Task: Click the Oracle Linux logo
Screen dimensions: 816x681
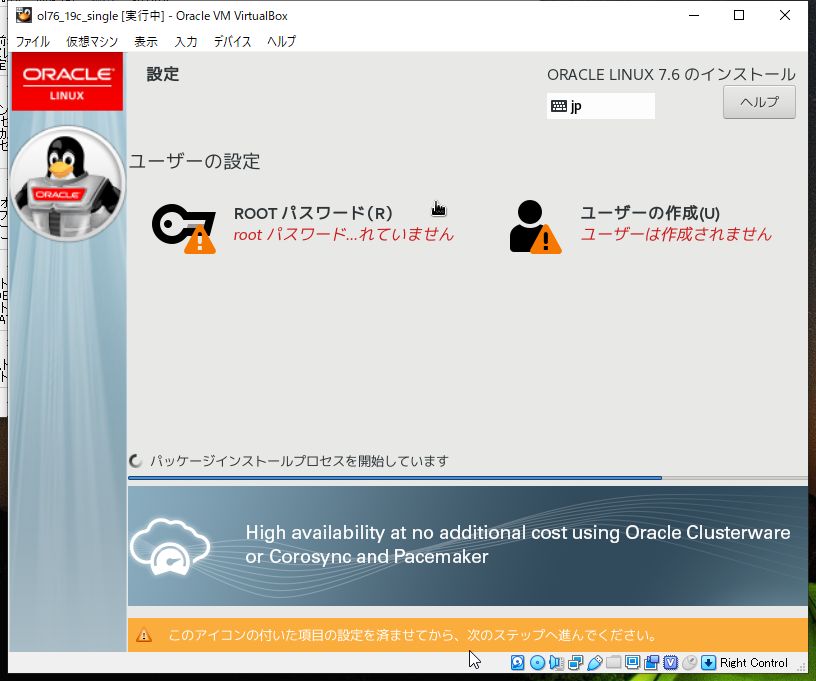Action: [67, 82]
